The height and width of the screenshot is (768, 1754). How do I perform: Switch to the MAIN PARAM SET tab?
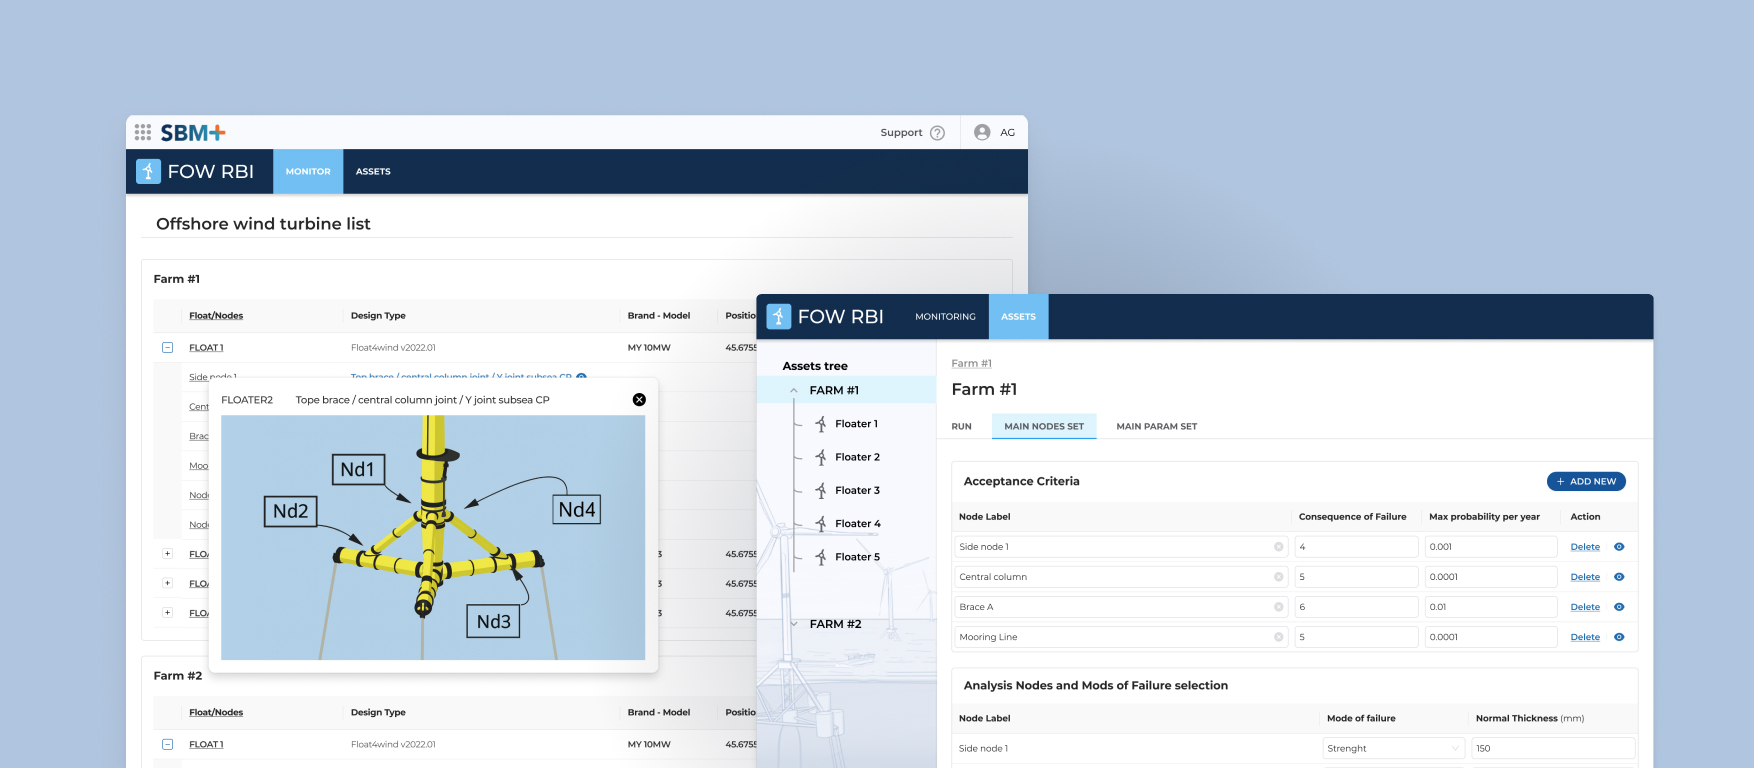pyautogui.click(x=1156, y=427)
